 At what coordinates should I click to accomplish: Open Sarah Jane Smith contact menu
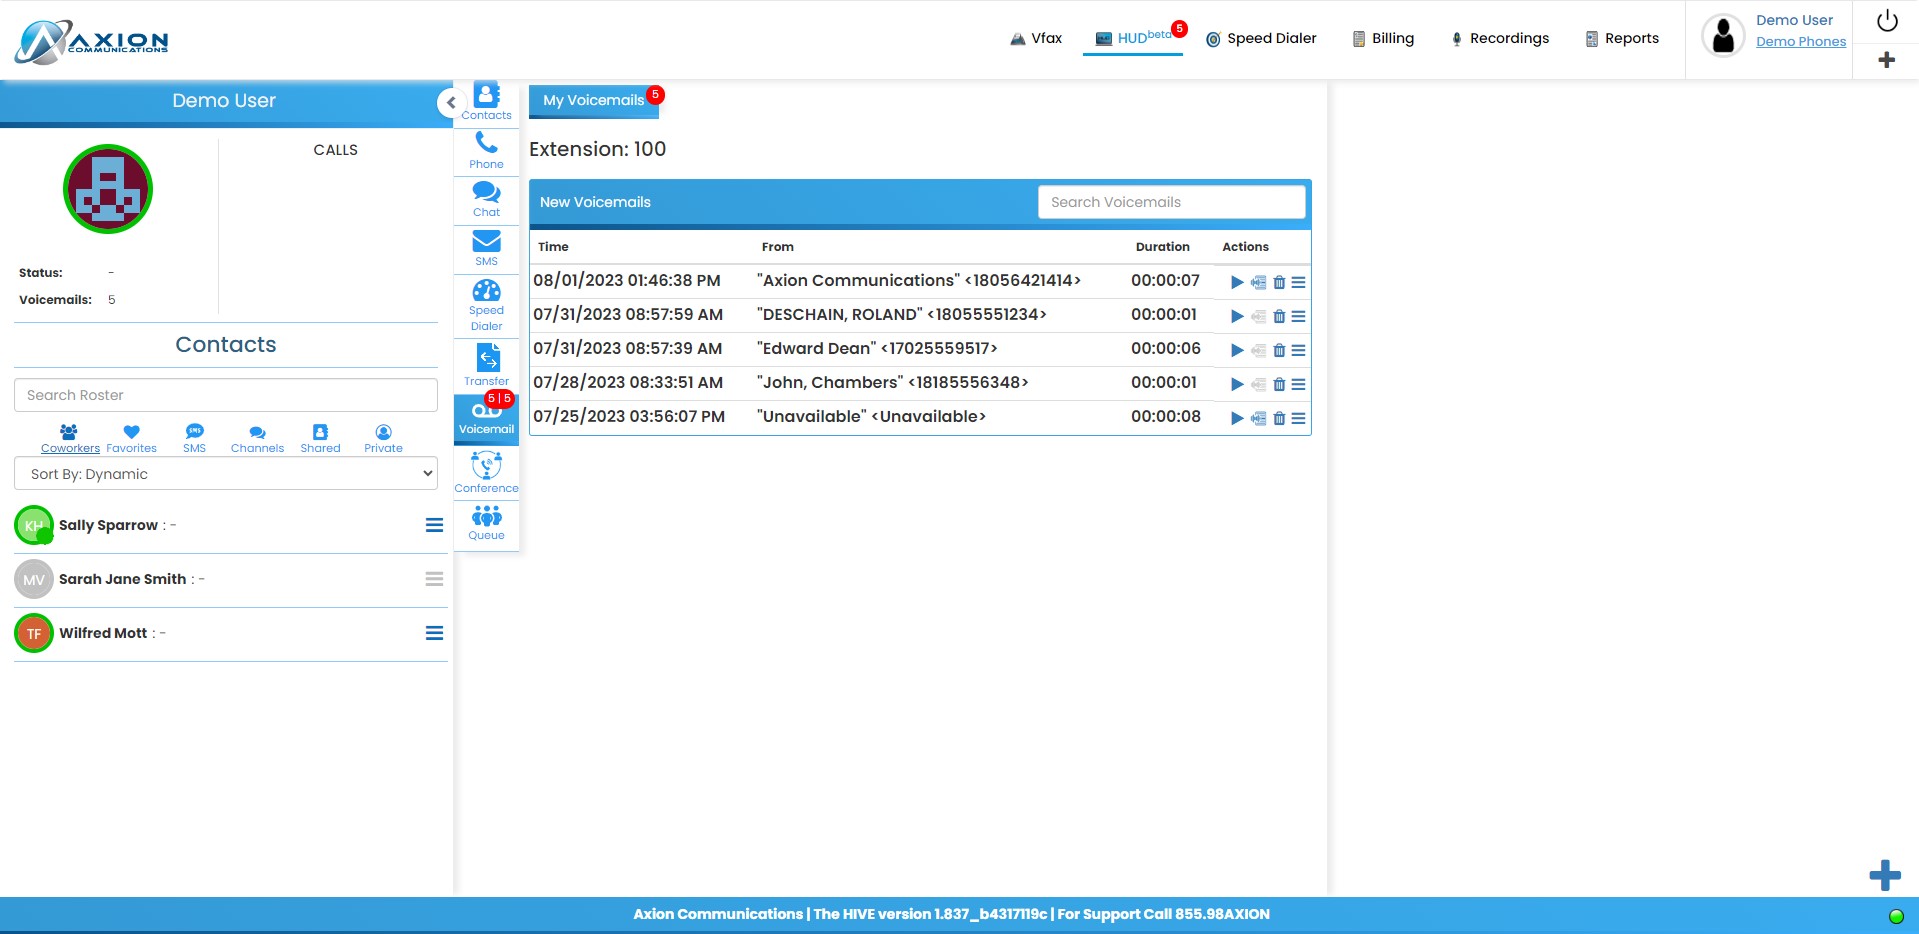(x=434, y=579)
